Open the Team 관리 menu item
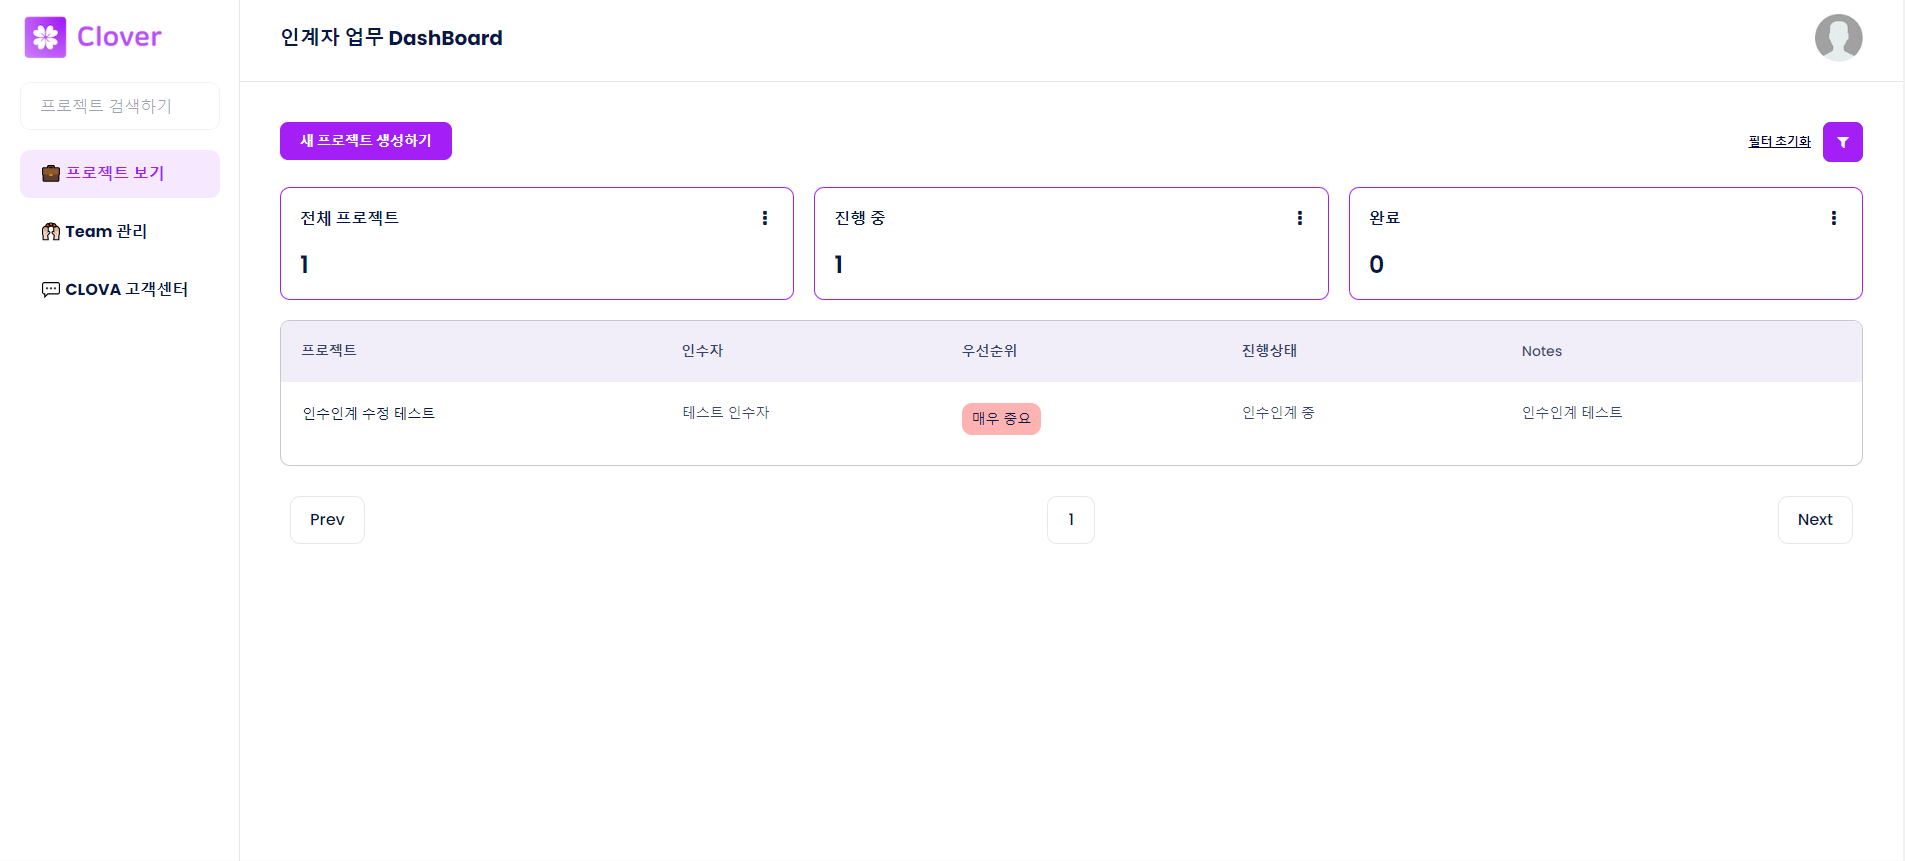Image resolution: width=1905 pixels, height=861 pixels. tap(120, 232)
